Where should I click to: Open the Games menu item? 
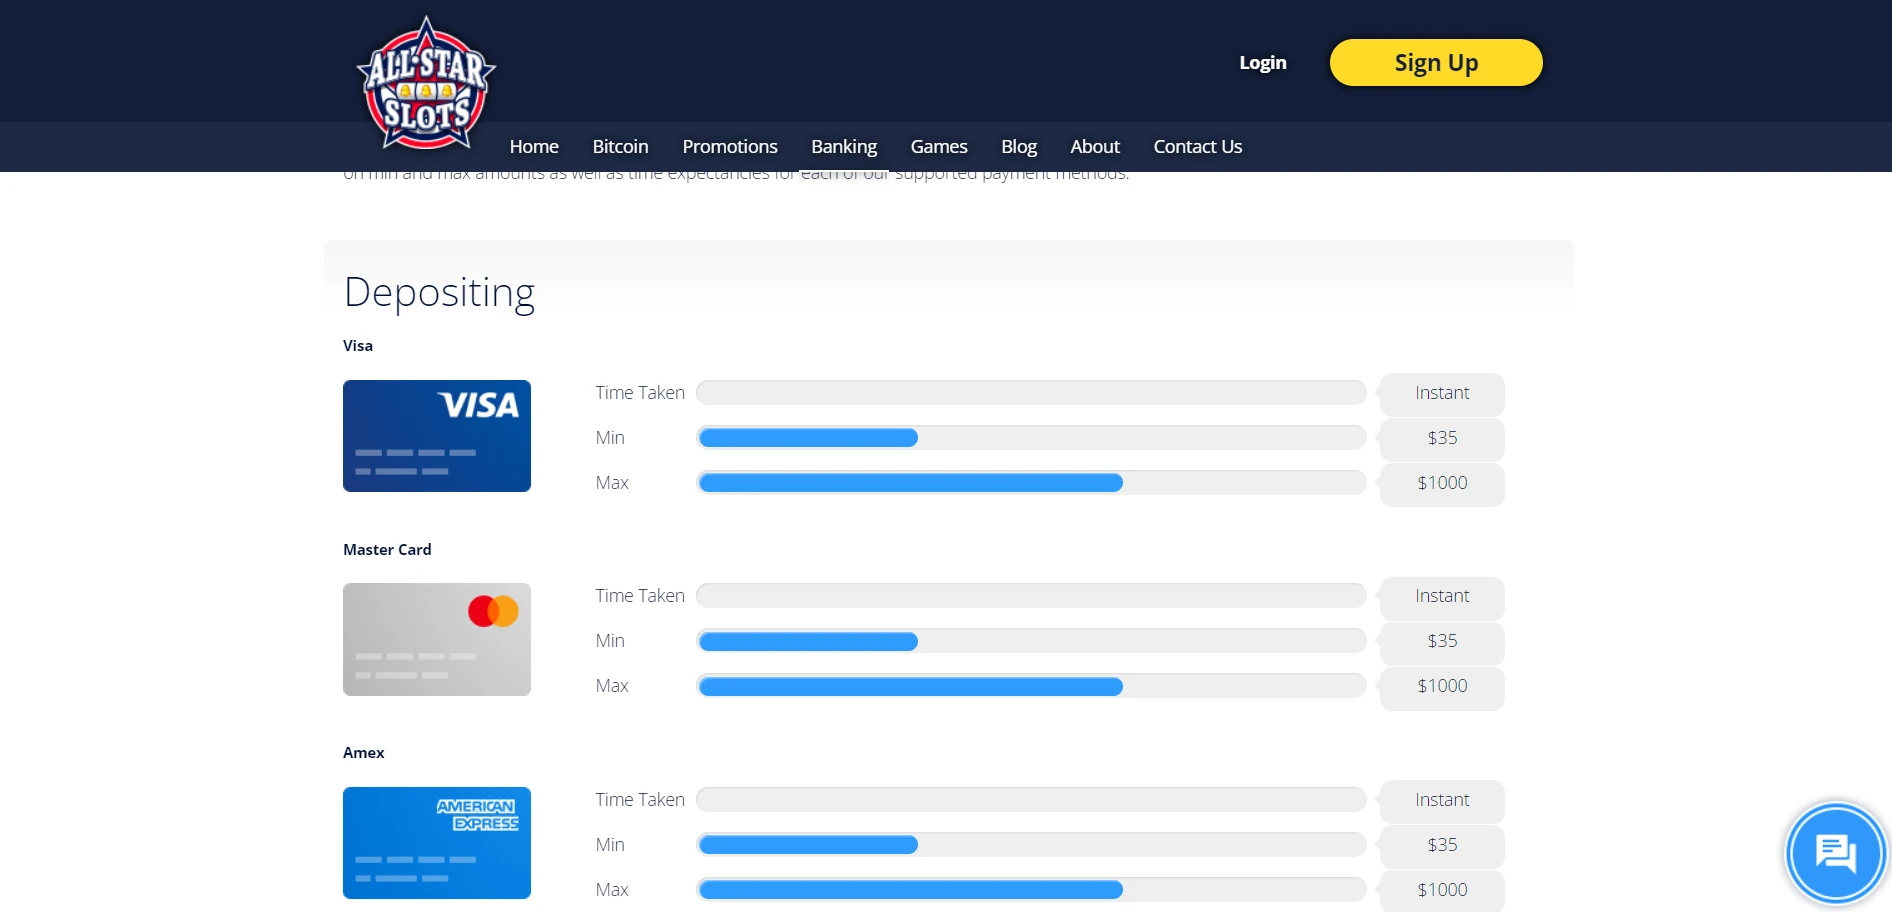coord(939,147)
